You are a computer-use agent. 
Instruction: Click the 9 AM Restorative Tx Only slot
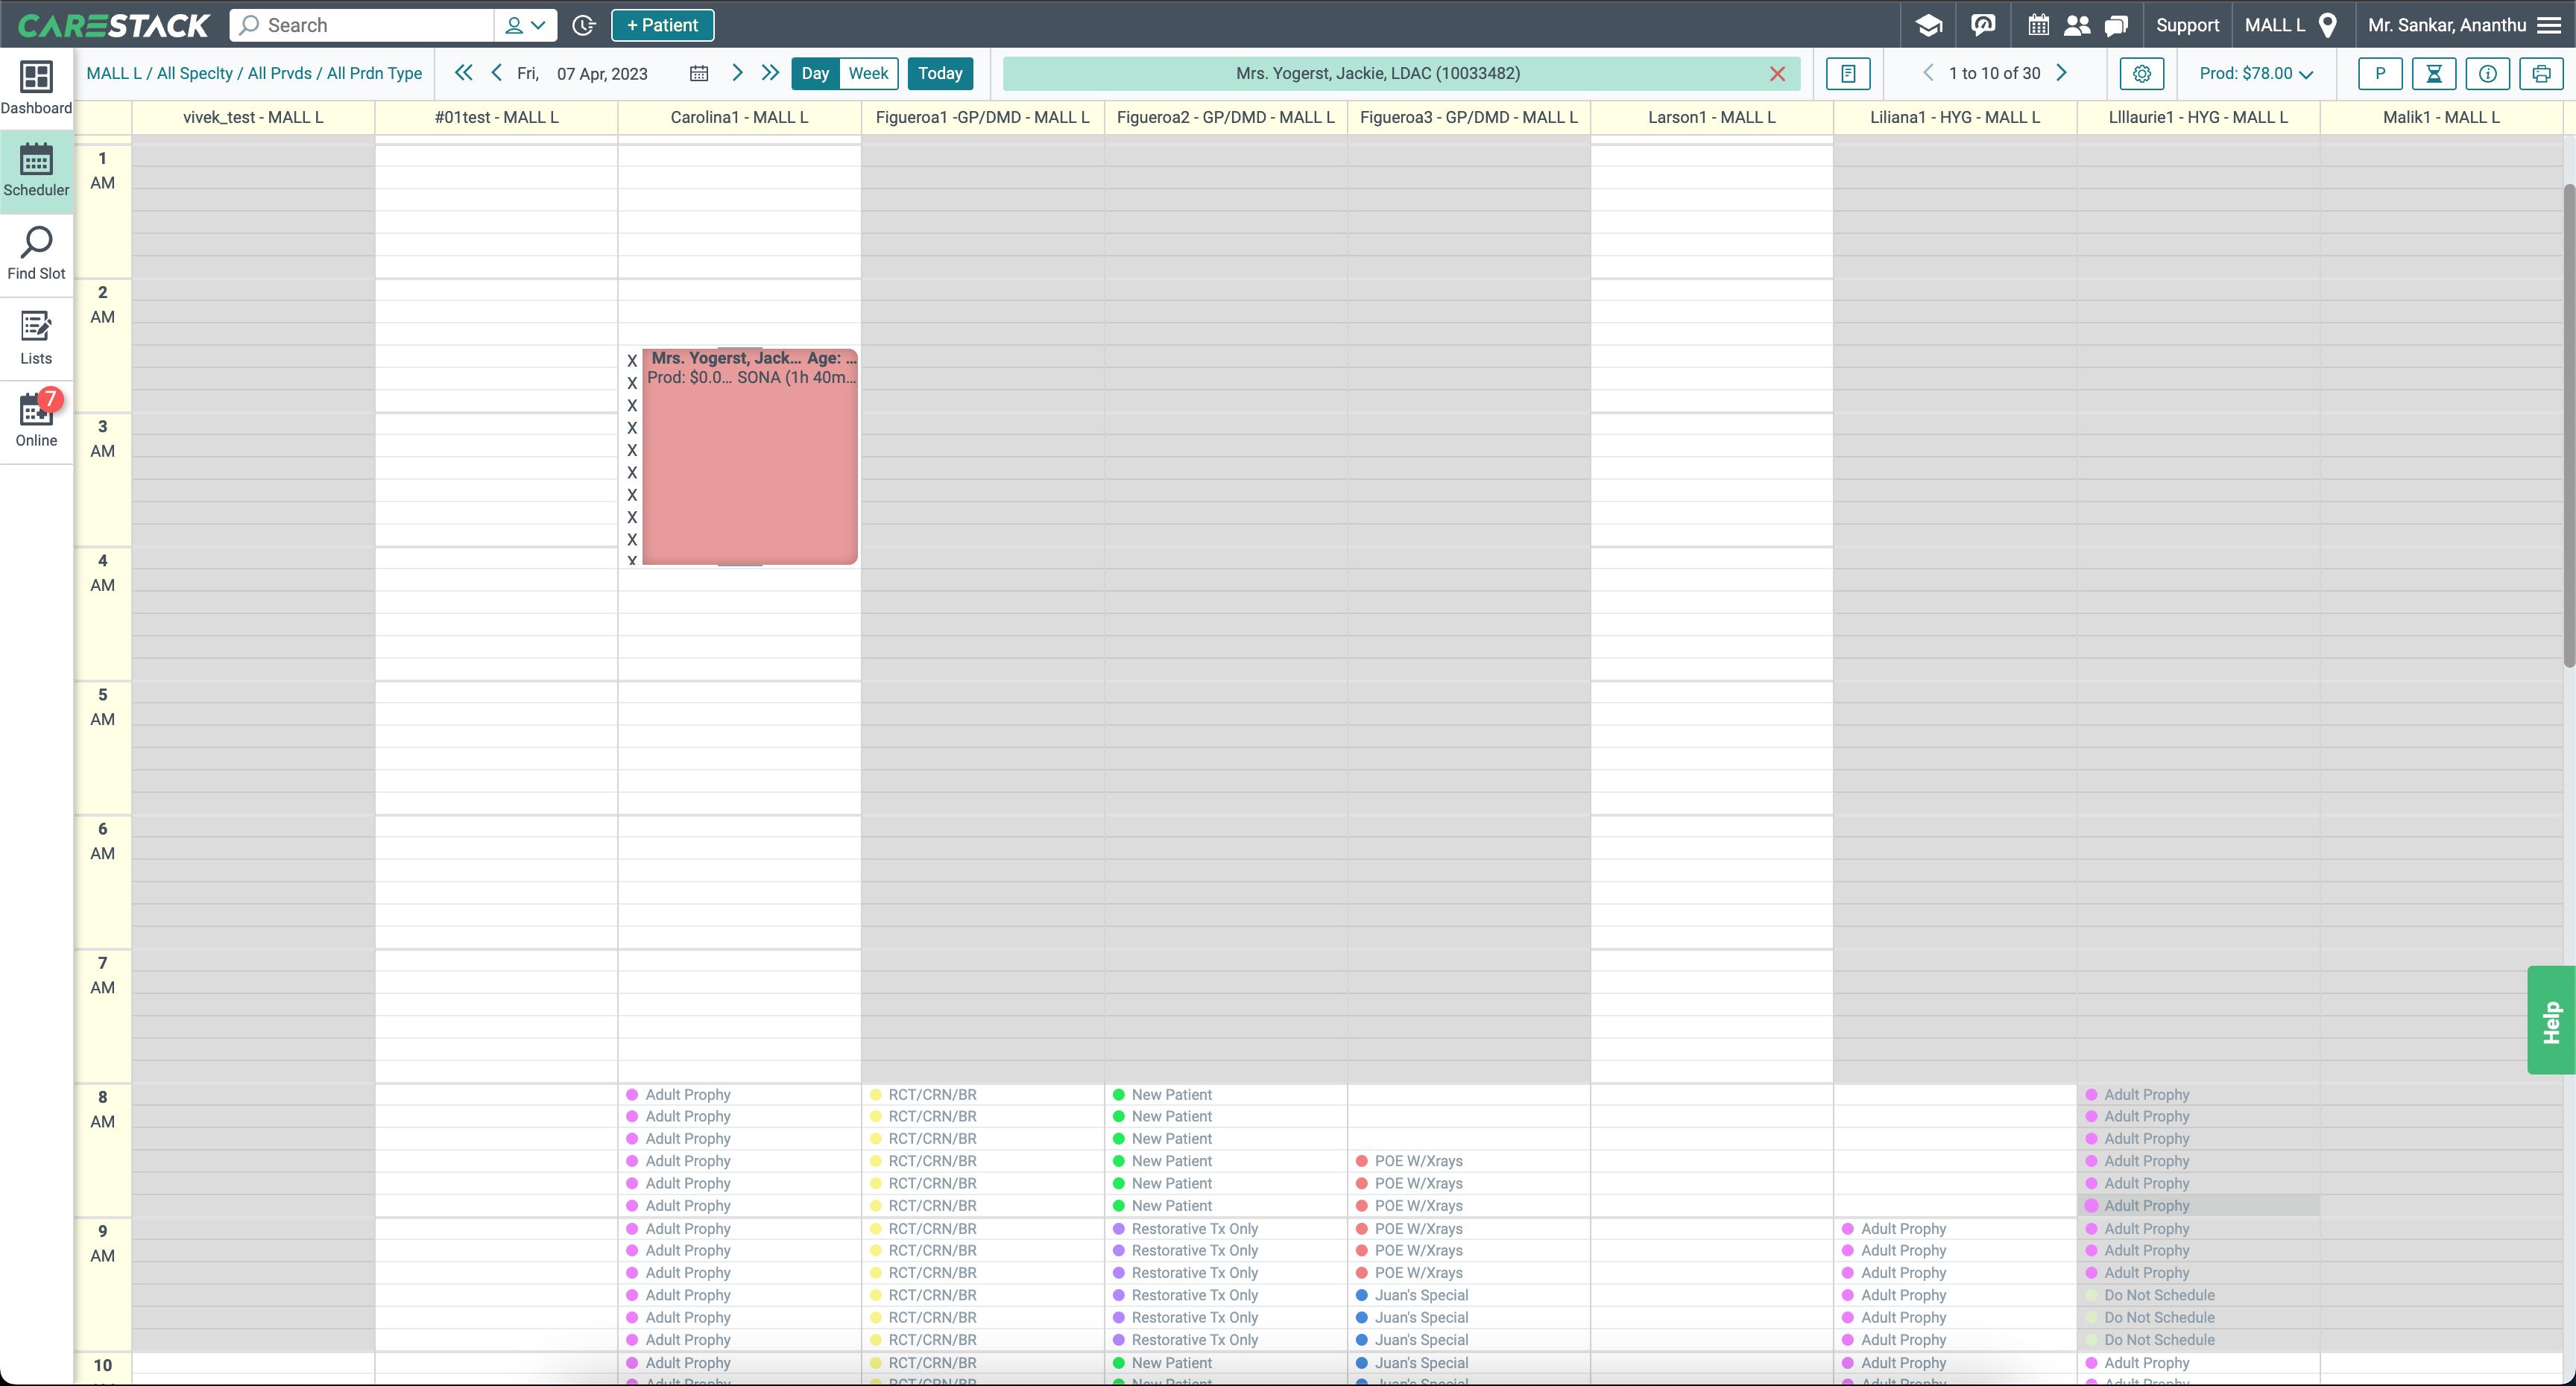click(x=1225, y=1229)
